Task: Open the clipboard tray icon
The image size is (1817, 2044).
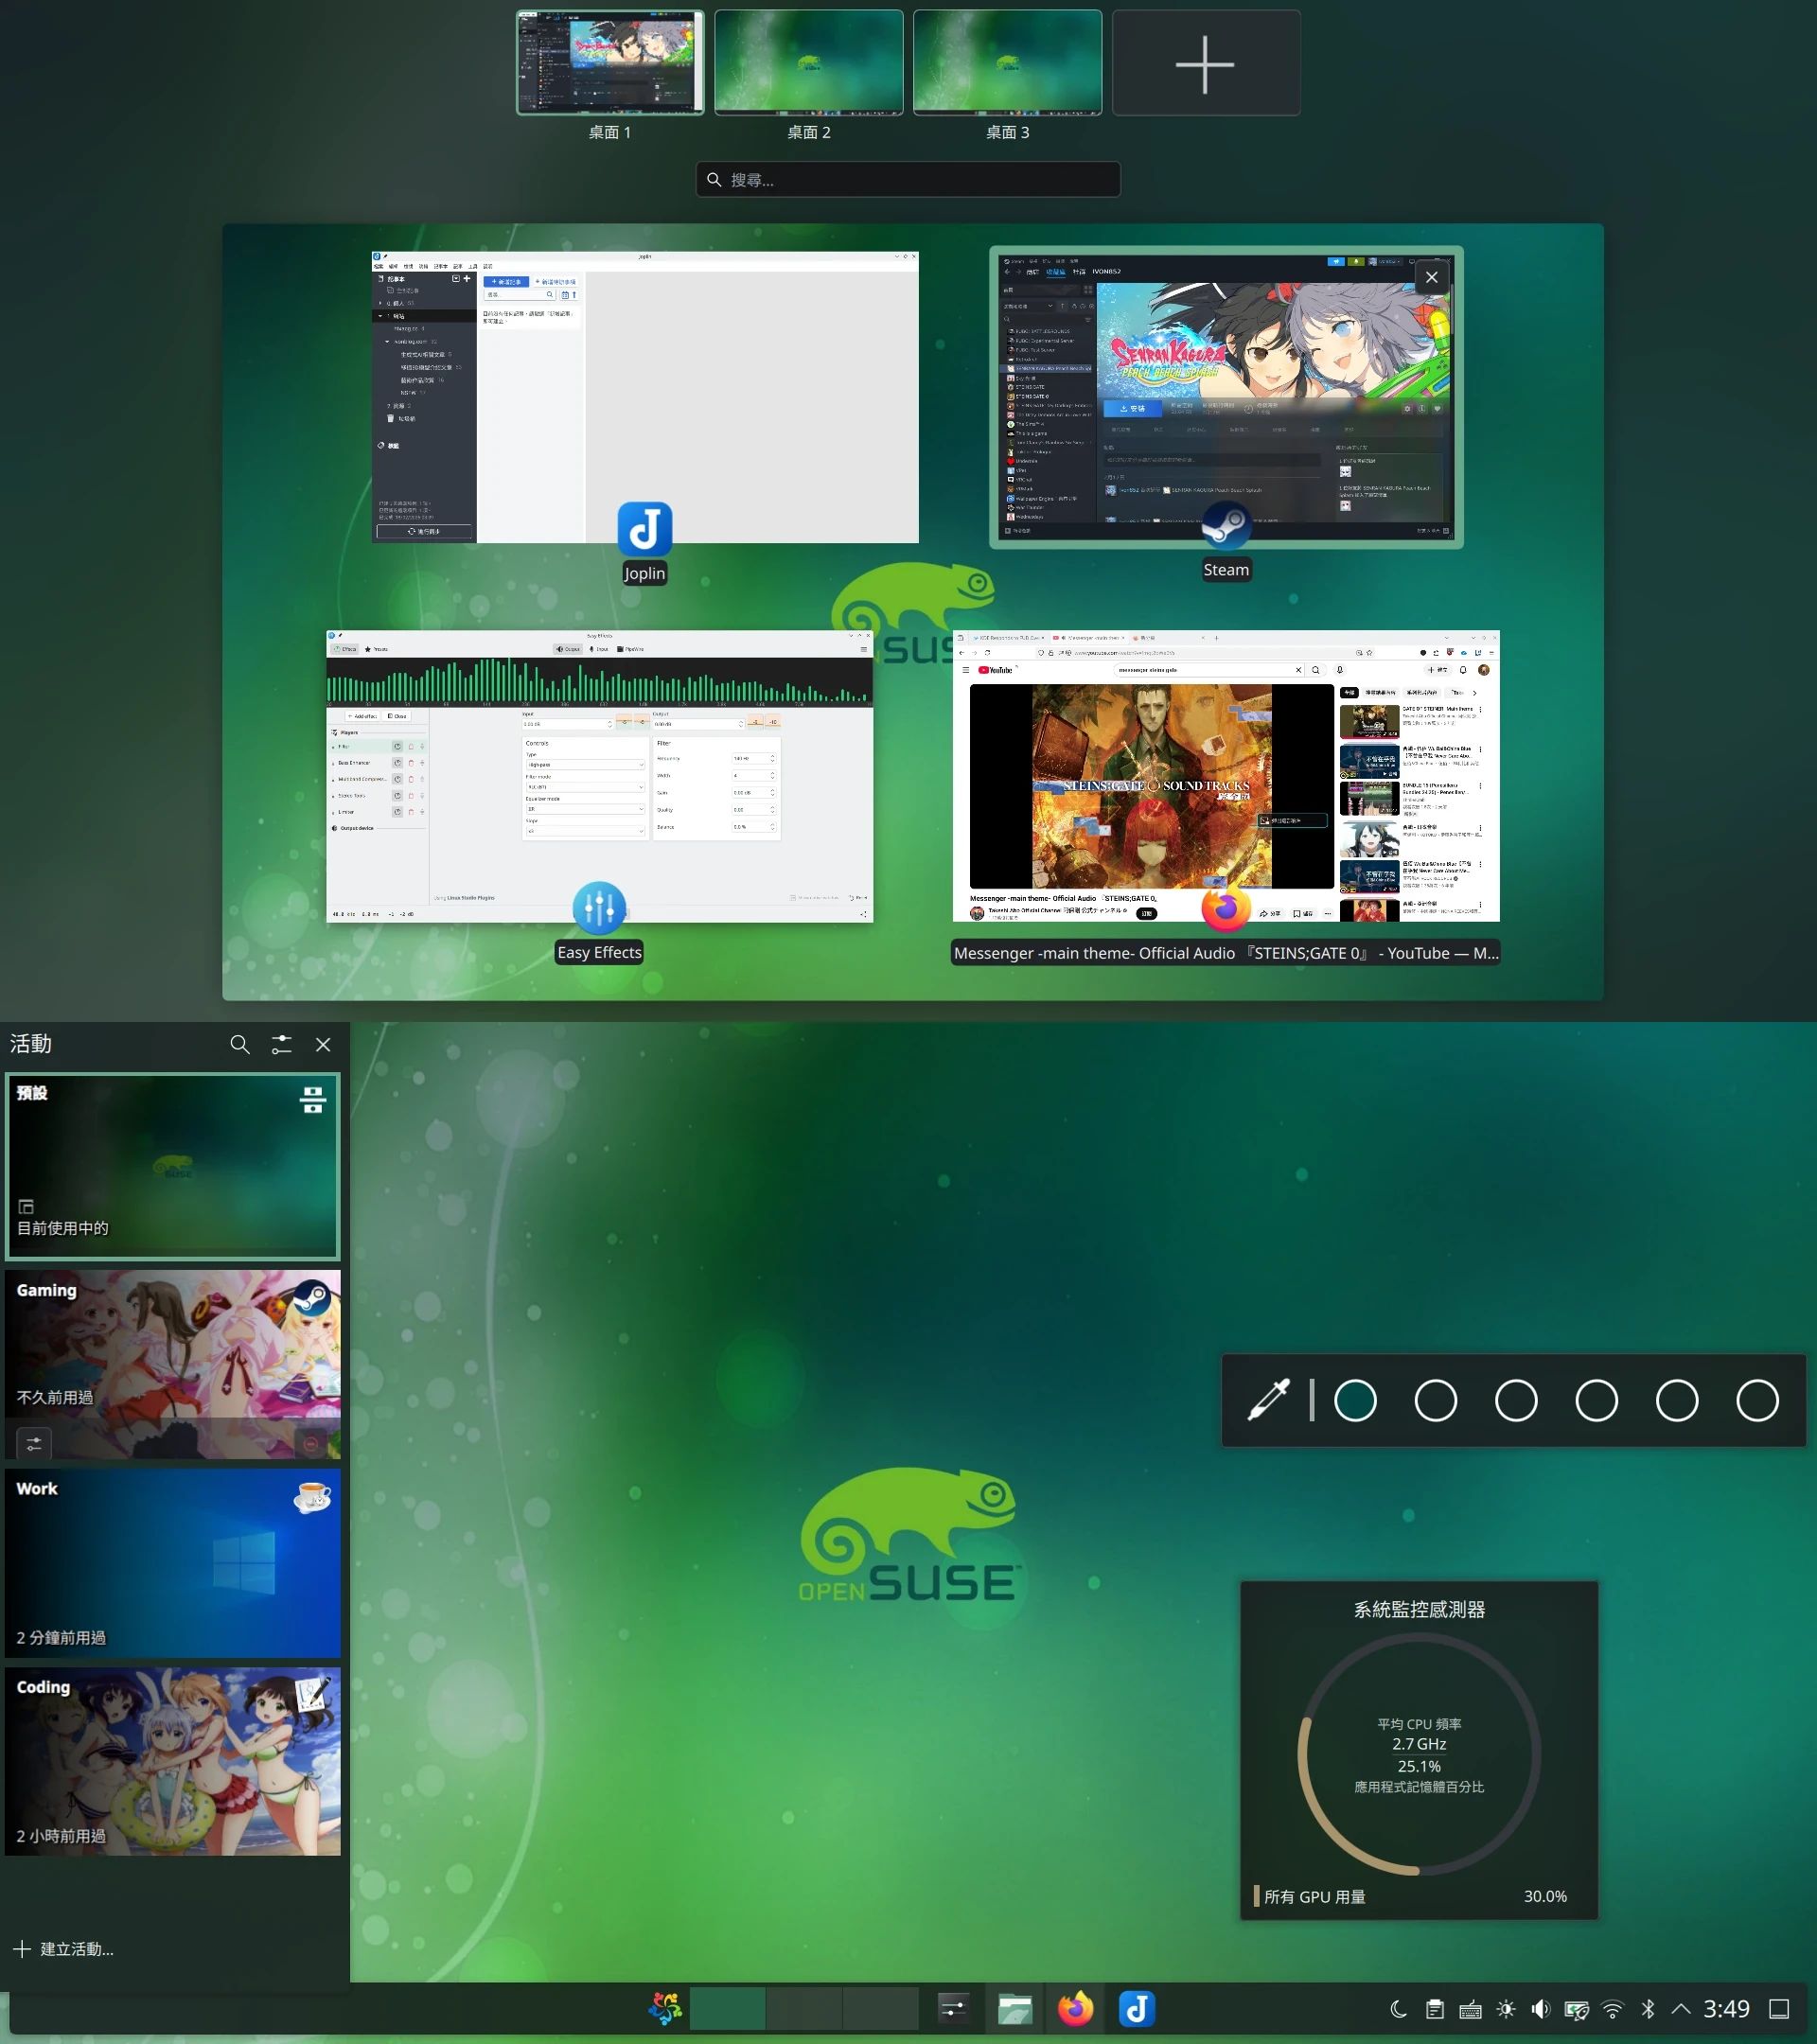Action: click(x=1434, y=2009)
